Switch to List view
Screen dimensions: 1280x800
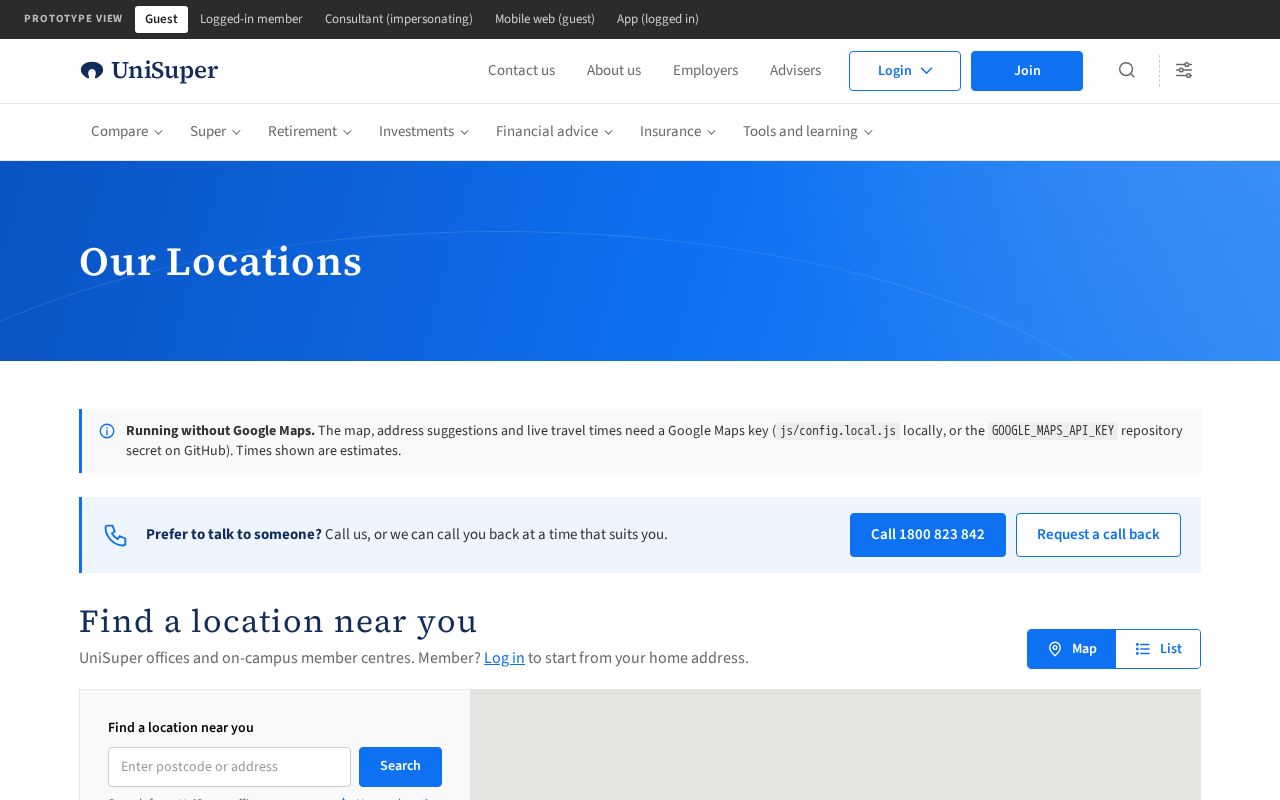click(x=1158, y=649)
